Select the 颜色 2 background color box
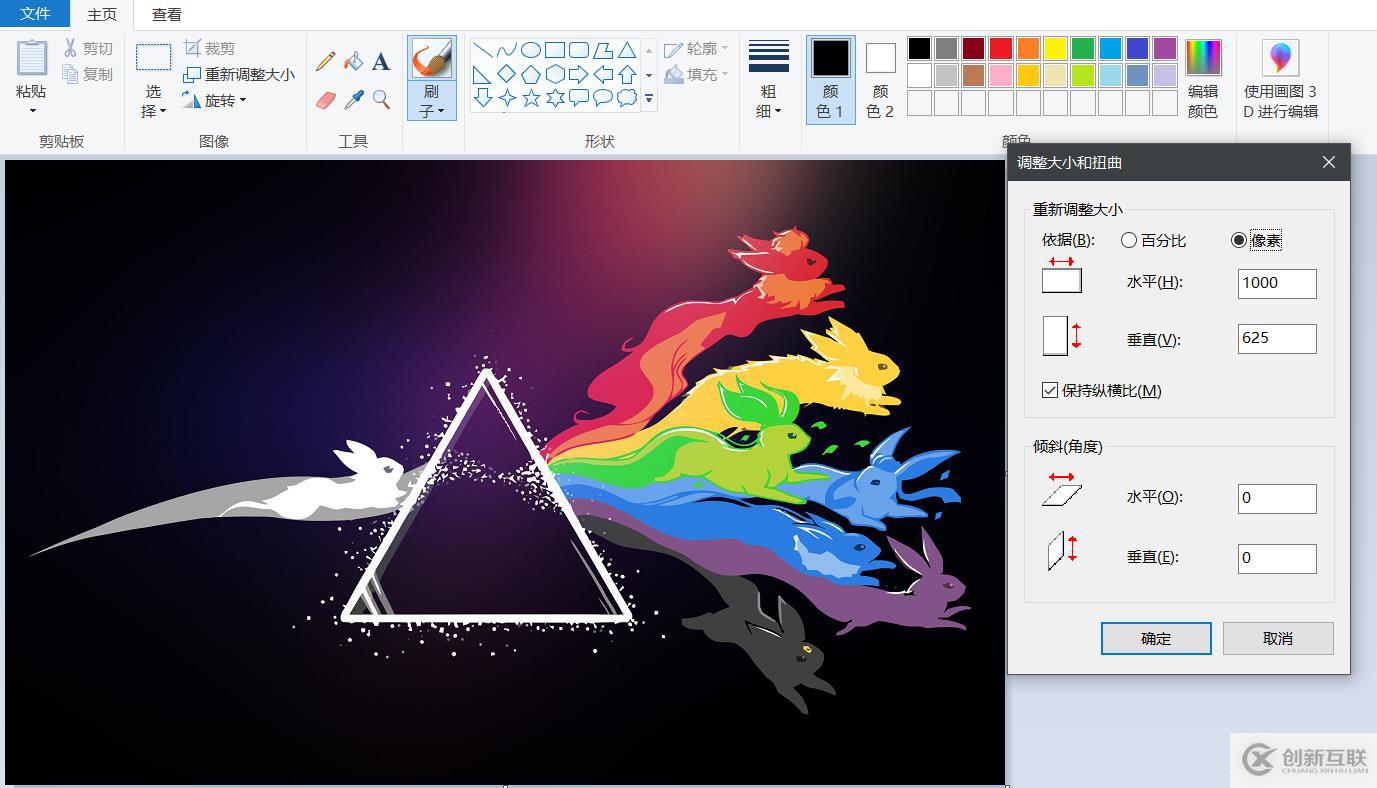This screenshot has width=1377, height=788. pyautogui.click(x=880, y=80)
